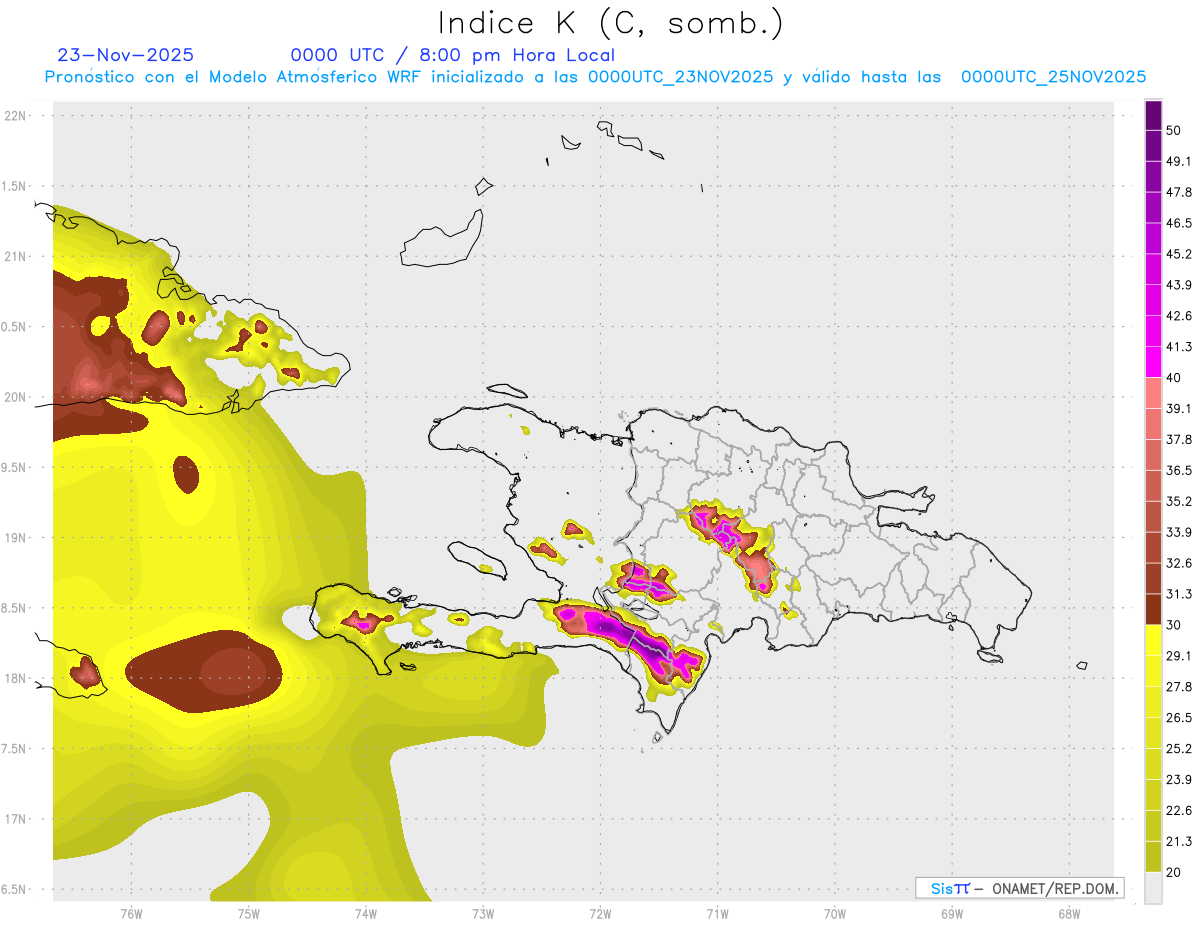The image size is (1200, 927).
Task: Click the legend value '26.5'
Action: tap(1179, 718)
